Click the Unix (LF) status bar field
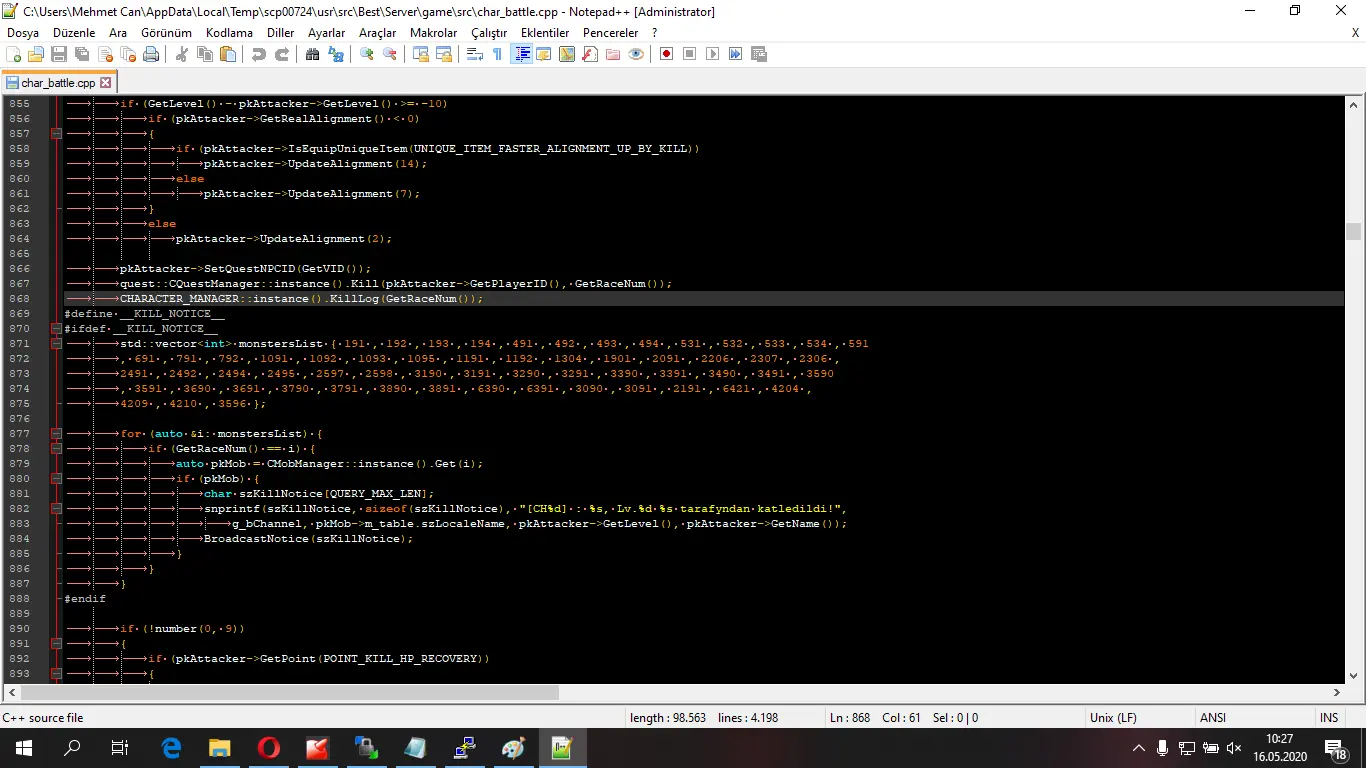1366x768 pixels. pos(1113,718)
